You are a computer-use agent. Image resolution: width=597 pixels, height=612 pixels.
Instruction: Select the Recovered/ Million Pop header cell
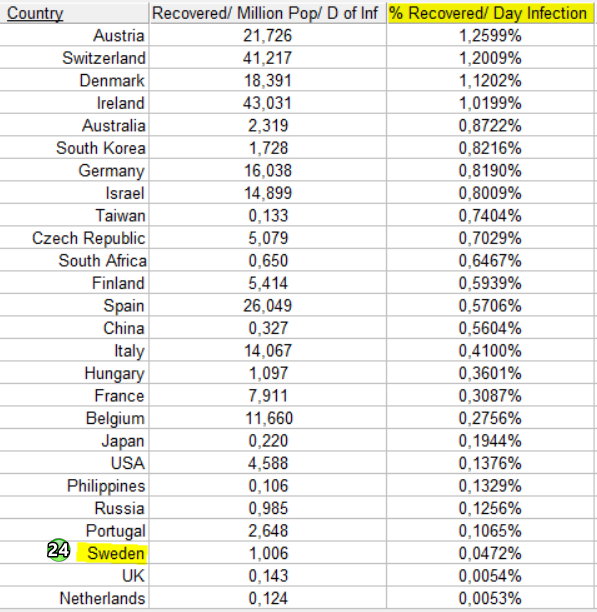268,13
